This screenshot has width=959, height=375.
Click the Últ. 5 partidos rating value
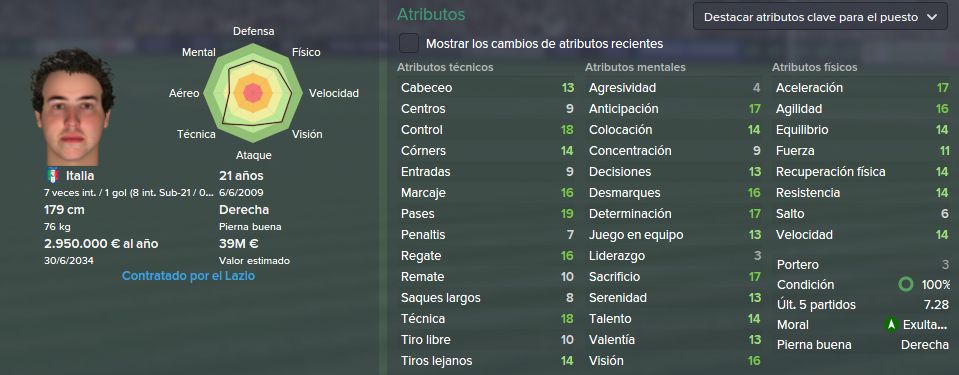tap(936, 305)
